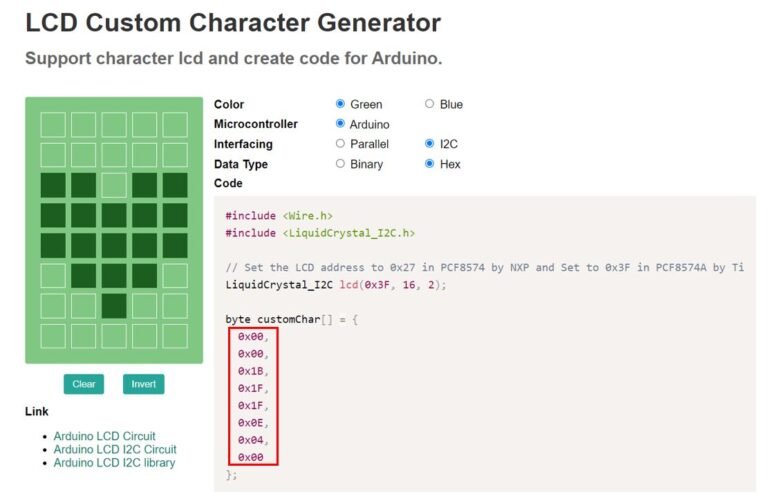Switch interfacing to Parallel
The height and width of the screenshot is (501, 768).
coord(341,144)
